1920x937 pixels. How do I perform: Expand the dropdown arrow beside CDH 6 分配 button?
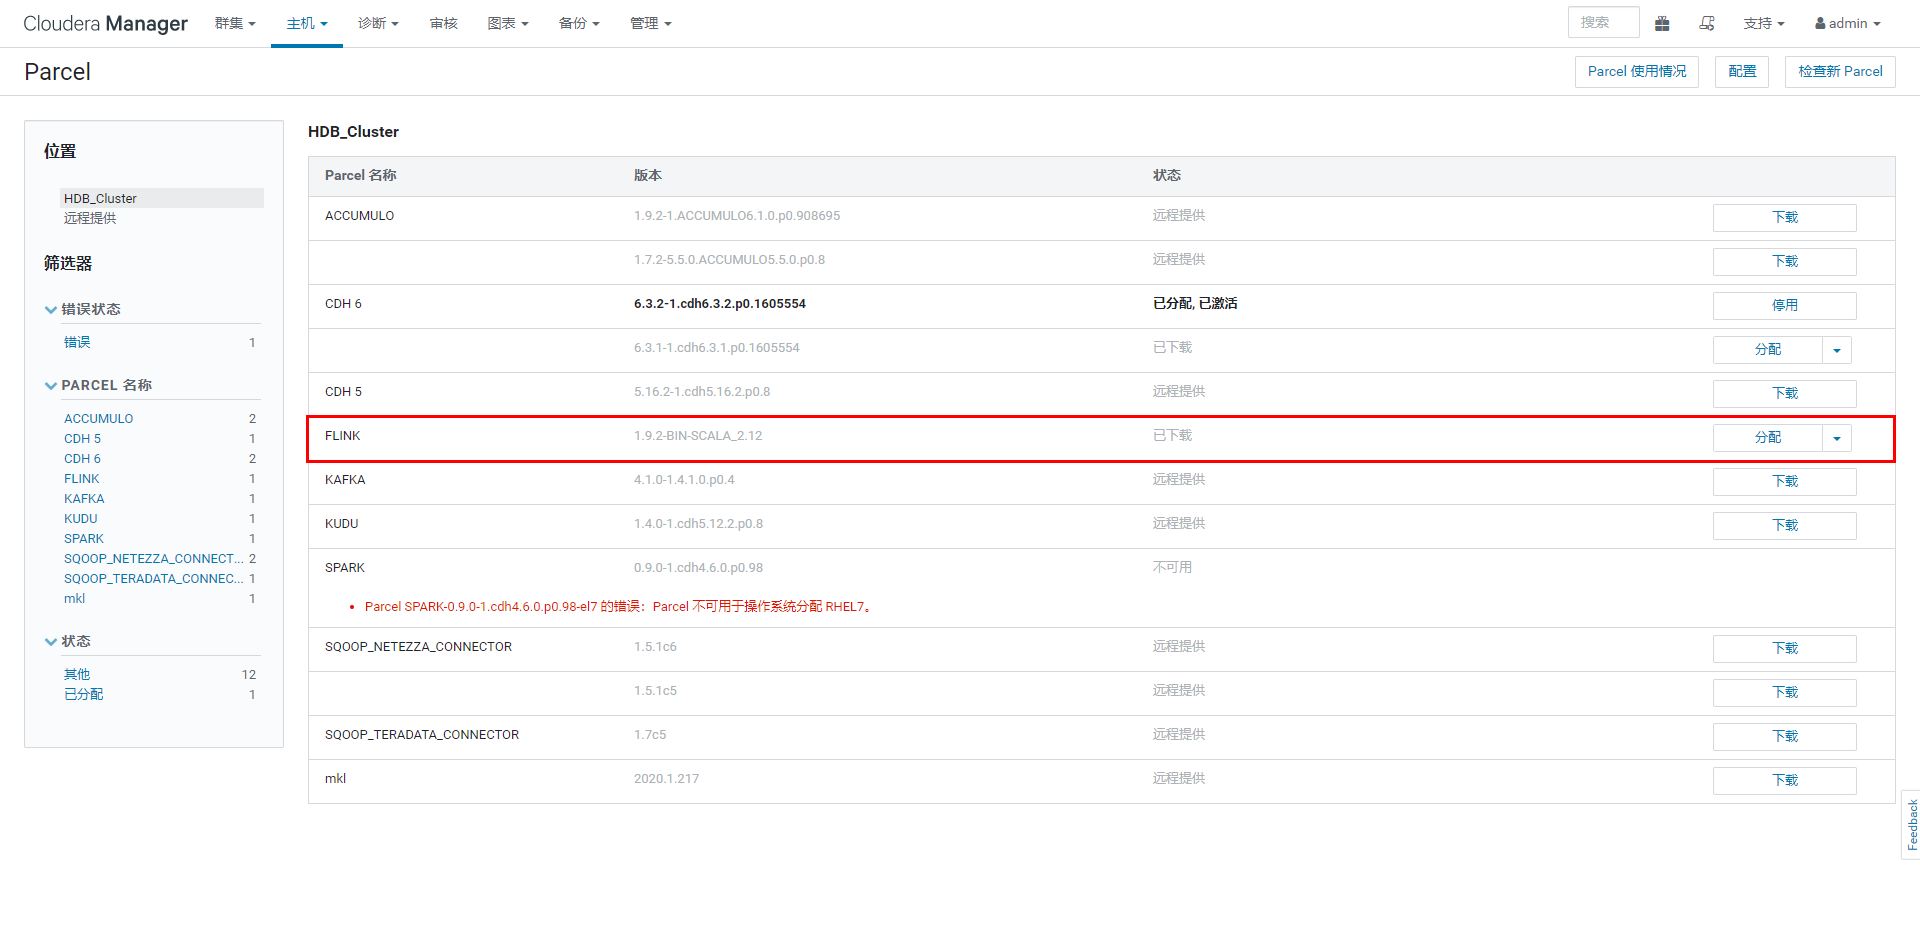coord(1836,350)
